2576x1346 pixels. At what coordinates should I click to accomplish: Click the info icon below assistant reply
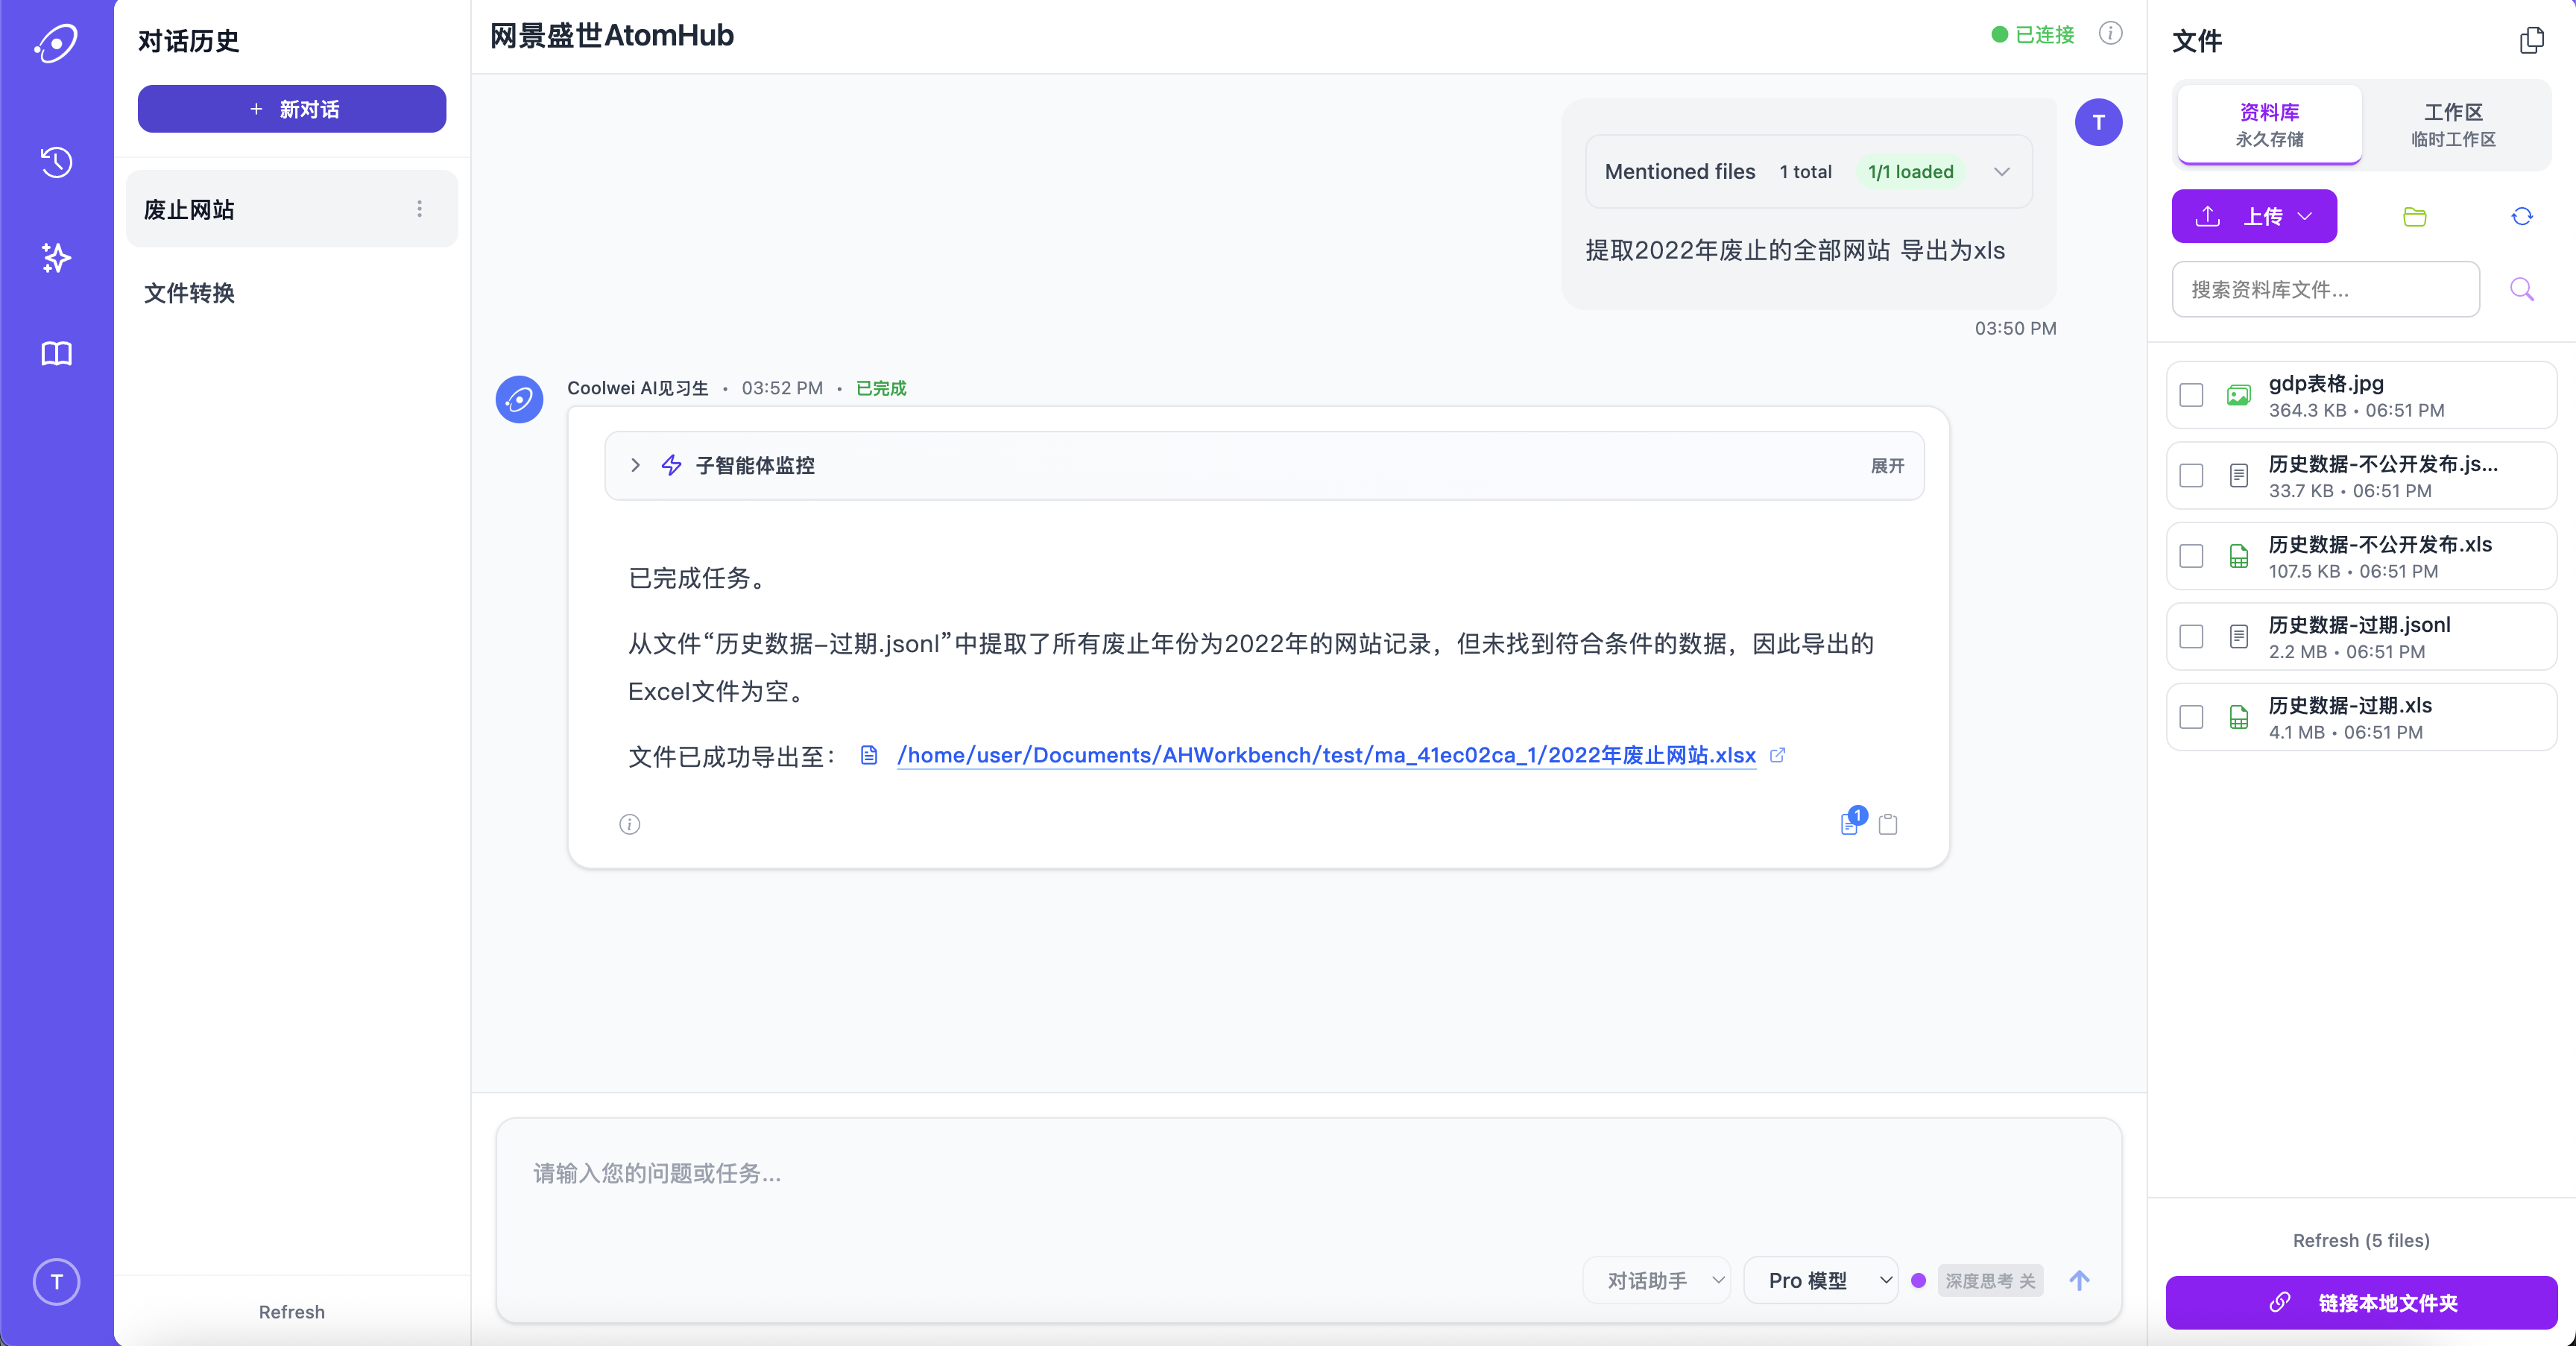point(629,824)
